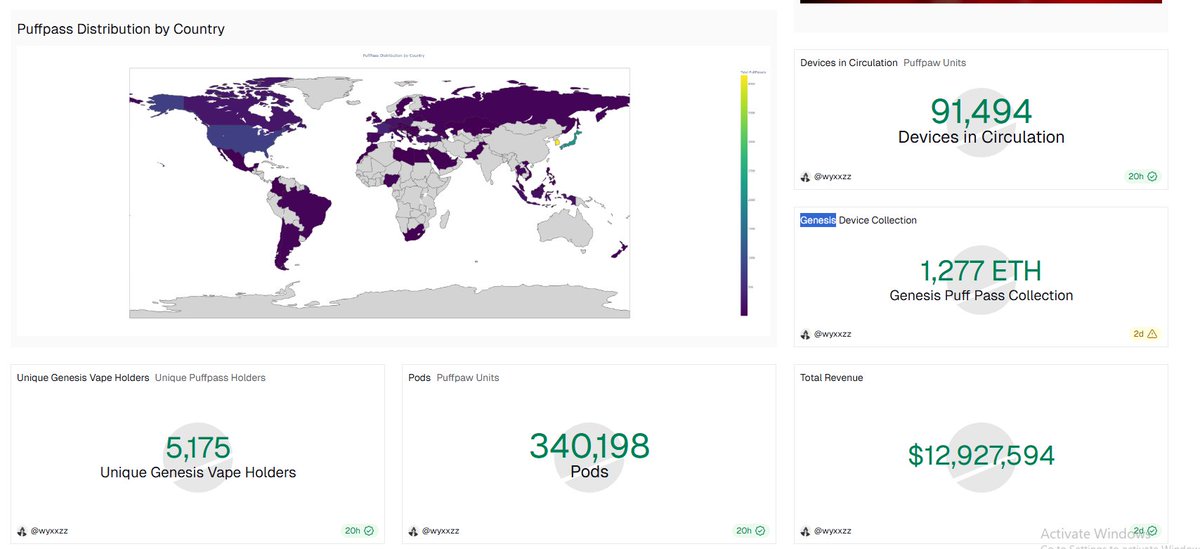
Task: Click the 91,494 devices counter value
Action: (x=981, y=111)
